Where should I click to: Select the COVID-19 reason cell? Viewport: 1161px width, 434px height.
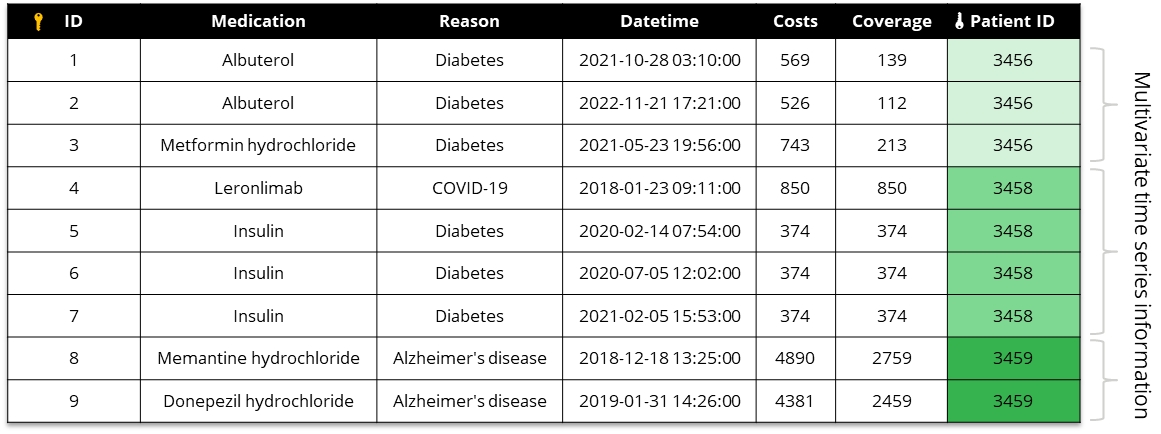pos(469,188)
